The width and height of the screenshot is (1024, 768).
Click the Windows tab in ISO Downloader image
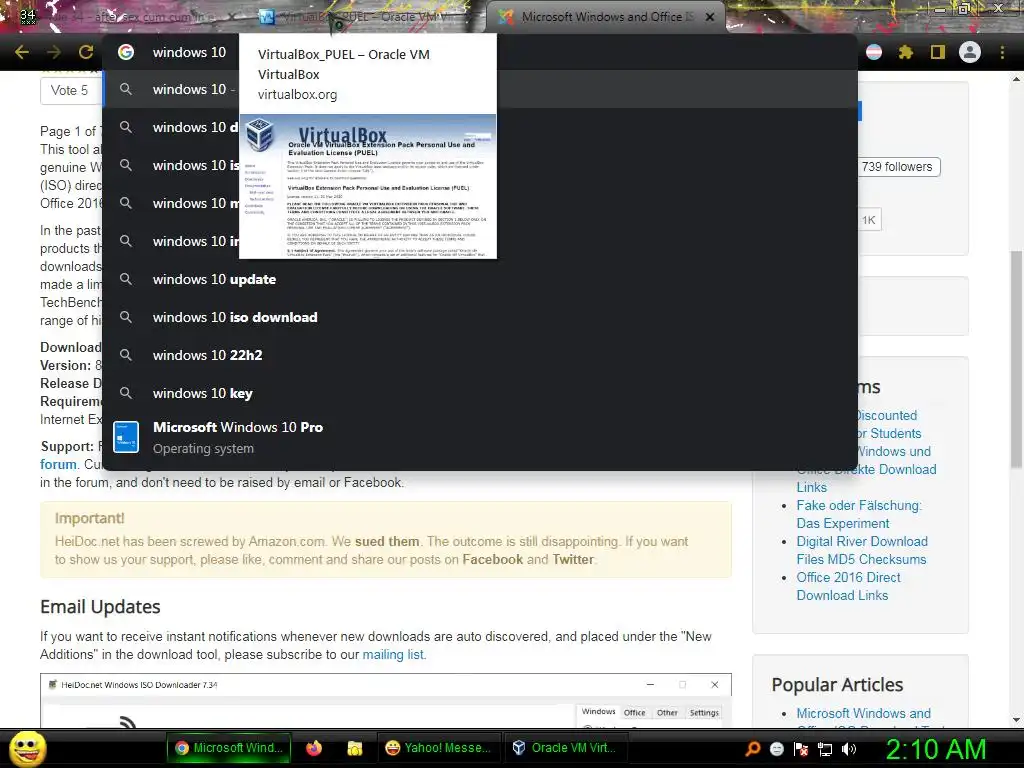[x=598, y=712]
